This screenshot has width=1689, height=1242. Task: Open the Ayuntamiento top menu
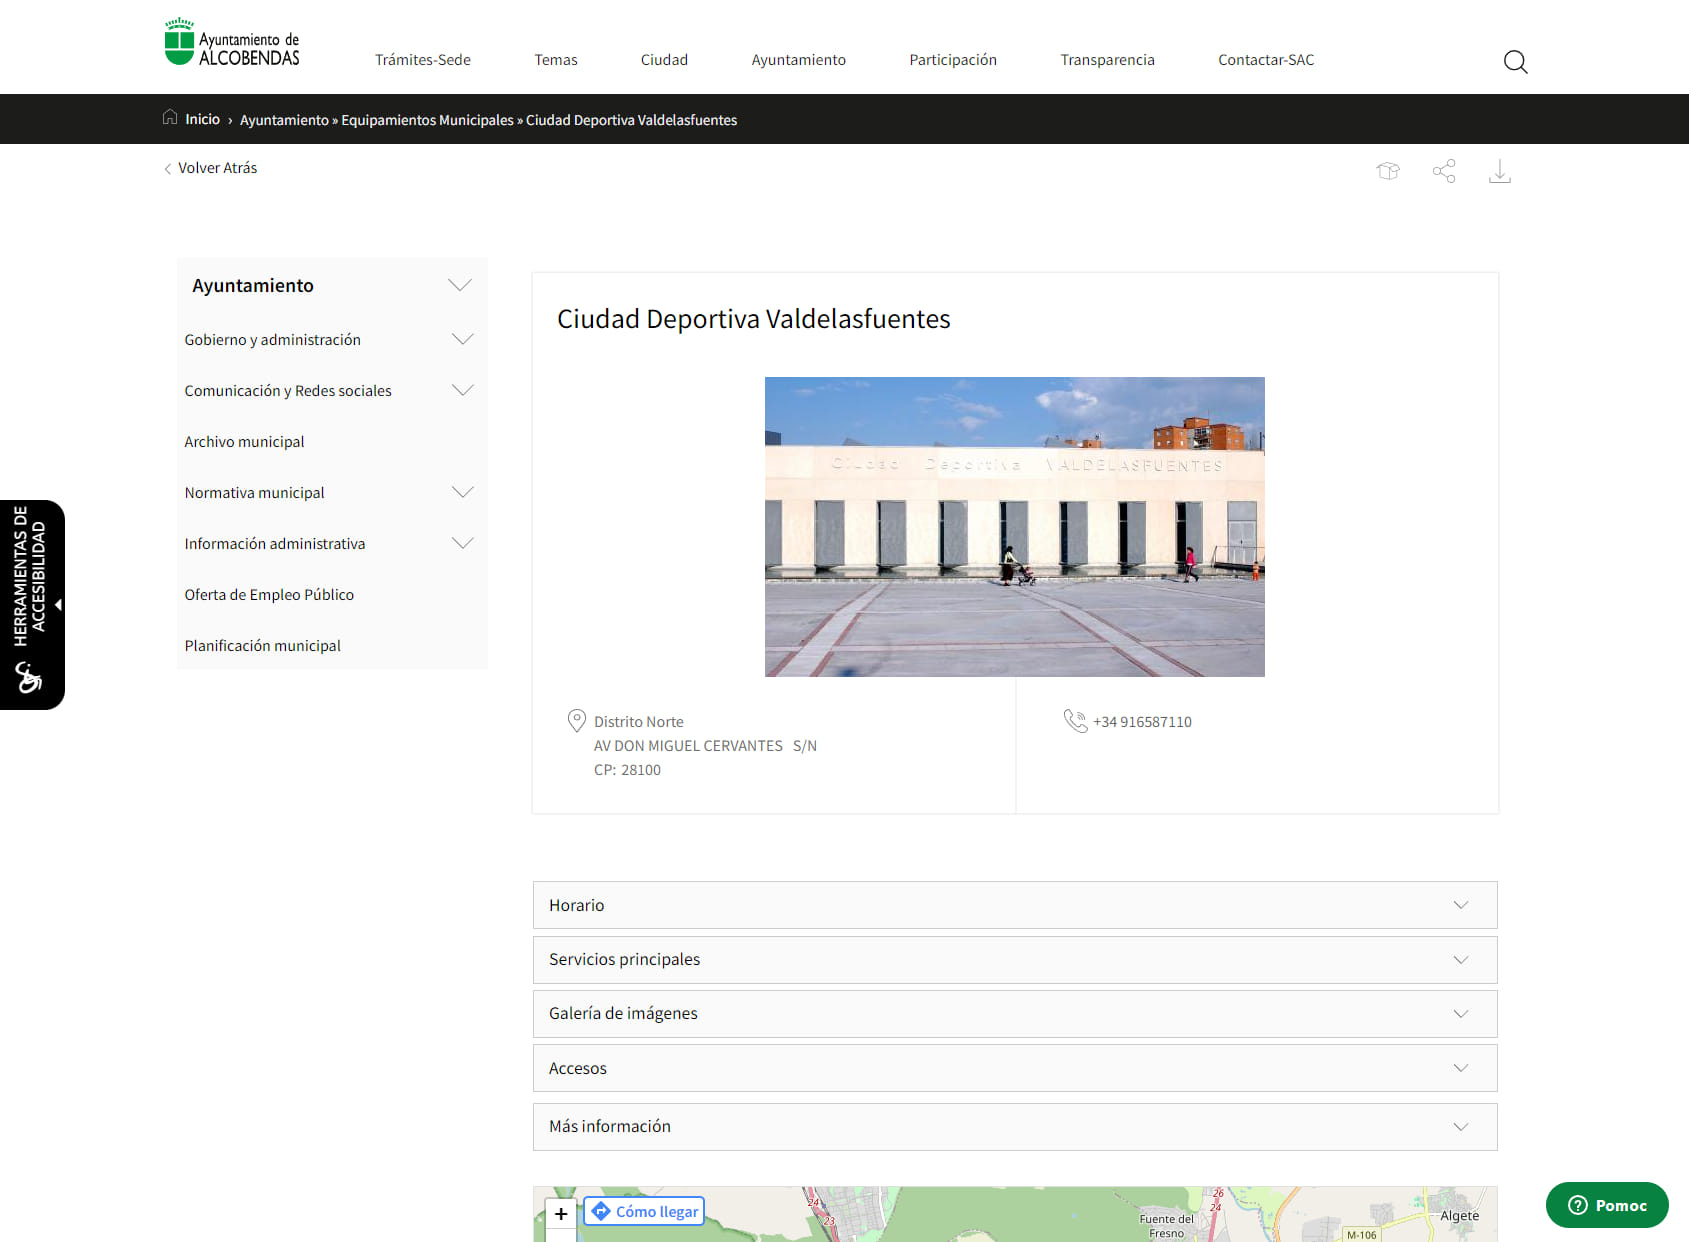click(799, 60)
